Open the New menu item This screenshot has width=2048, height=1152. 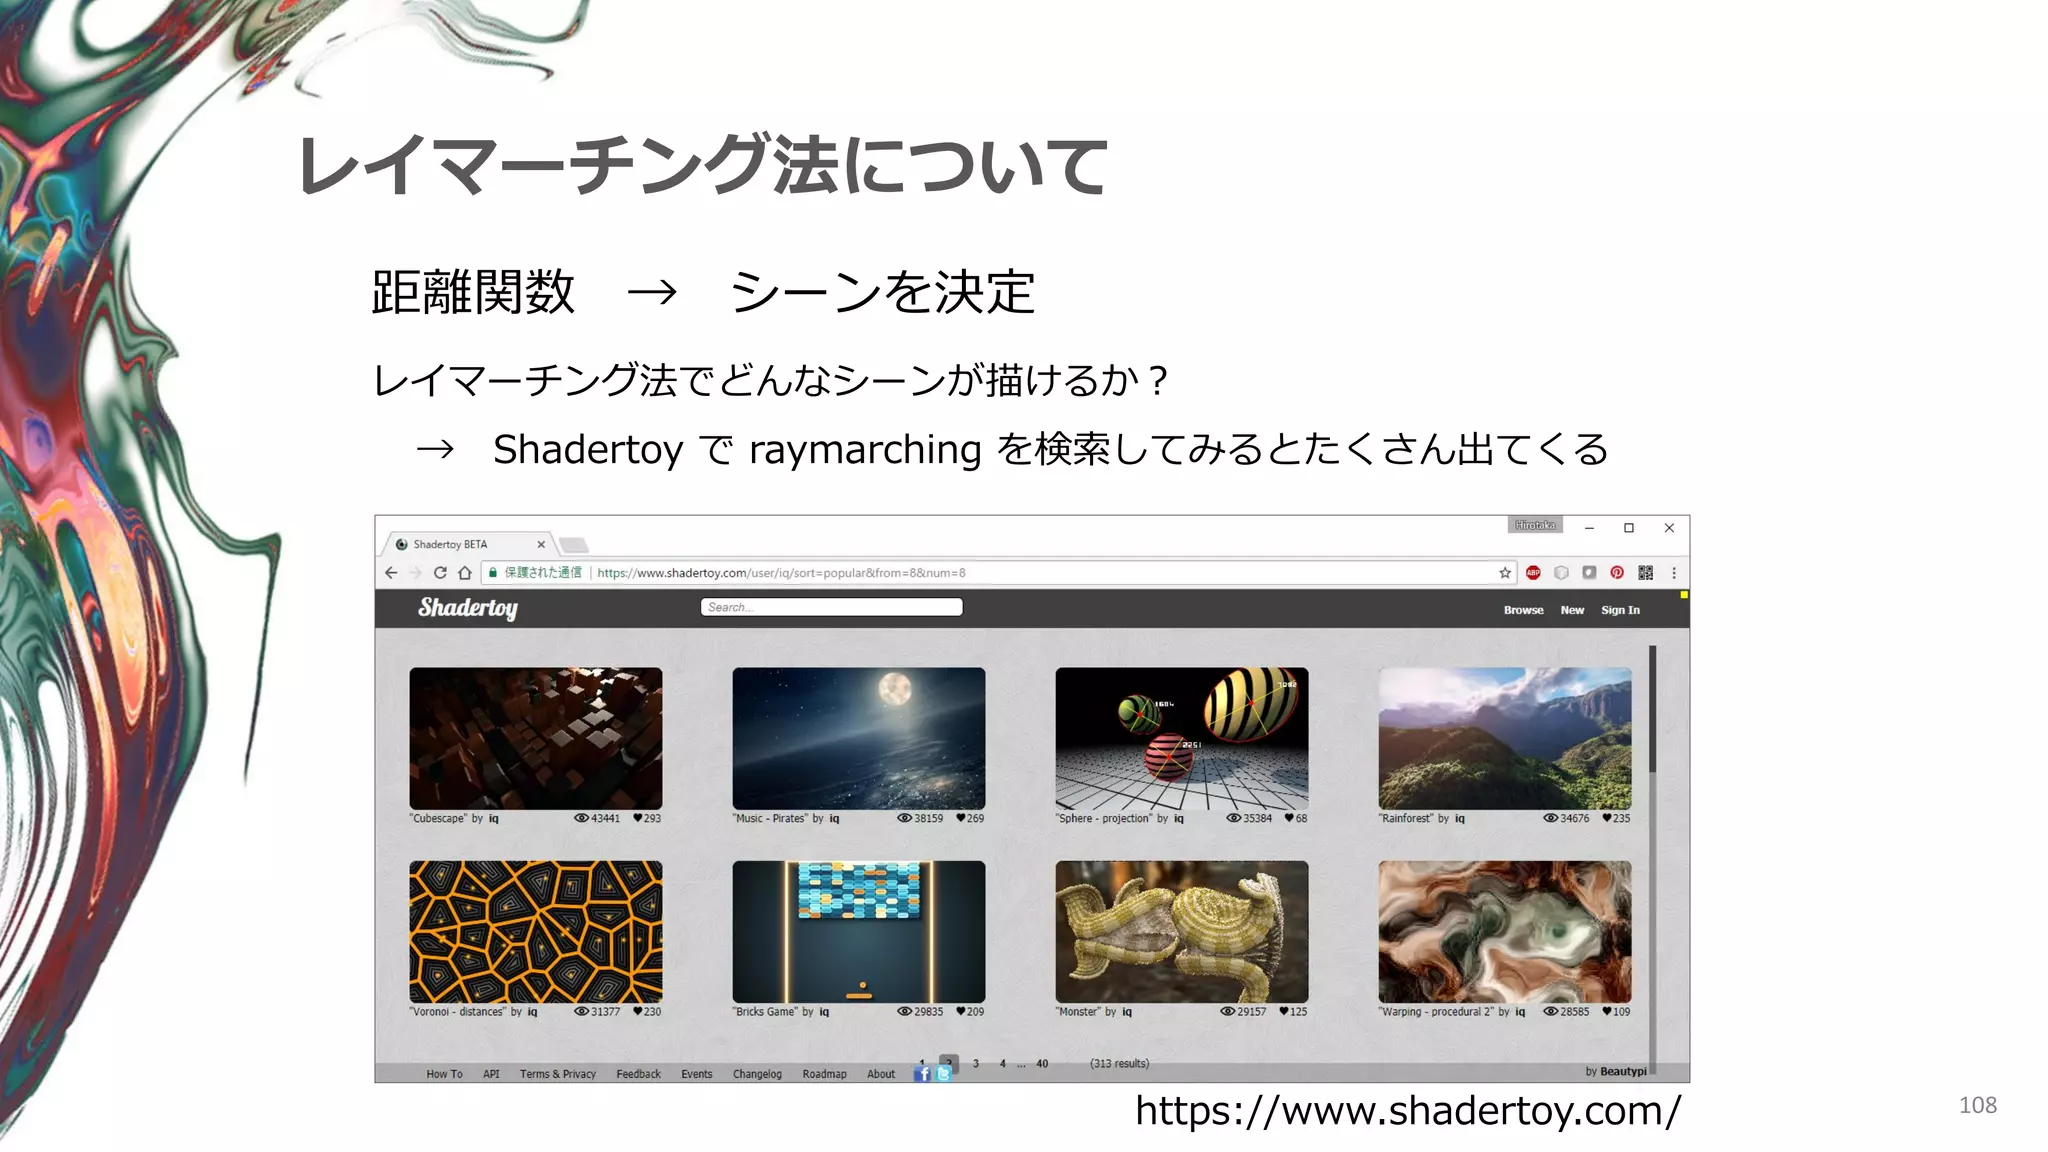pyautogui.click(x=1572, y=610)
